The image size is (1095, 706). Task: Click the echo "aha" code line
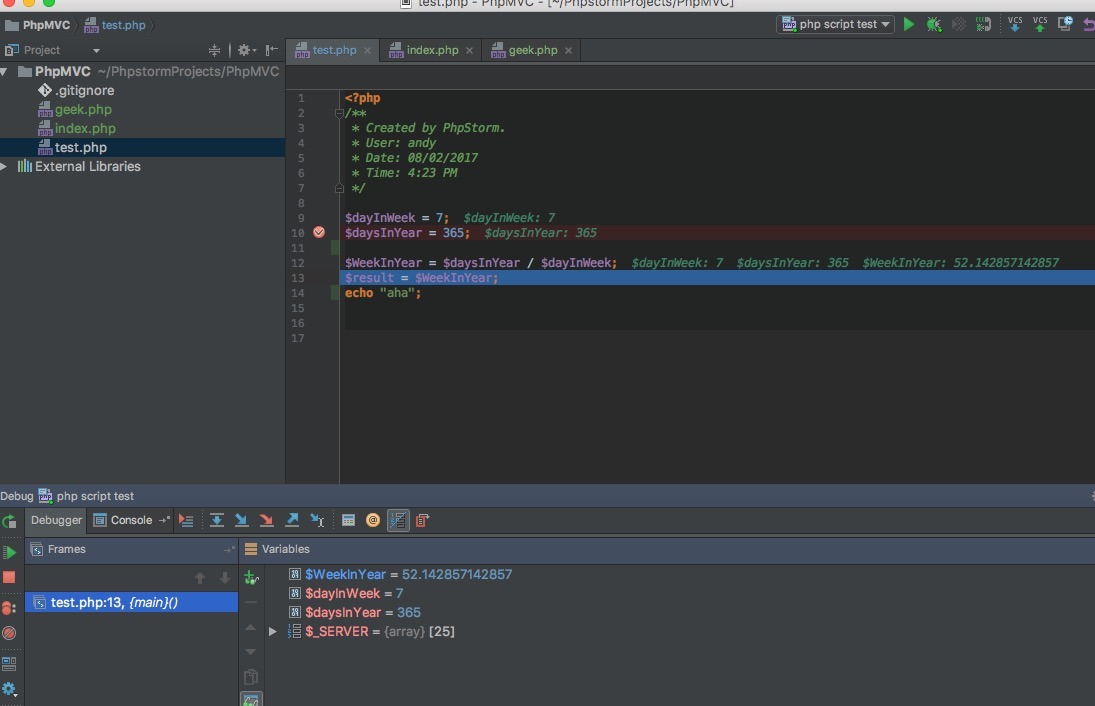383,293
